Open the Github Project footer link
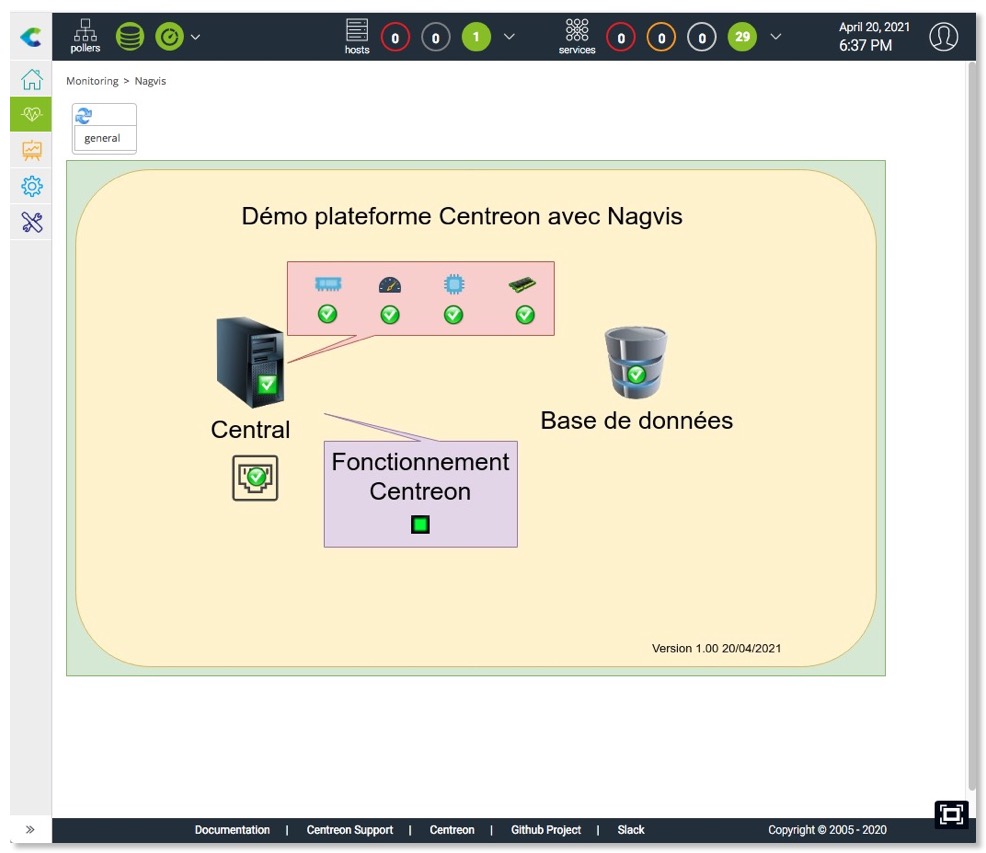The width and height of the screenshot is (986, 853). point(546,830)
